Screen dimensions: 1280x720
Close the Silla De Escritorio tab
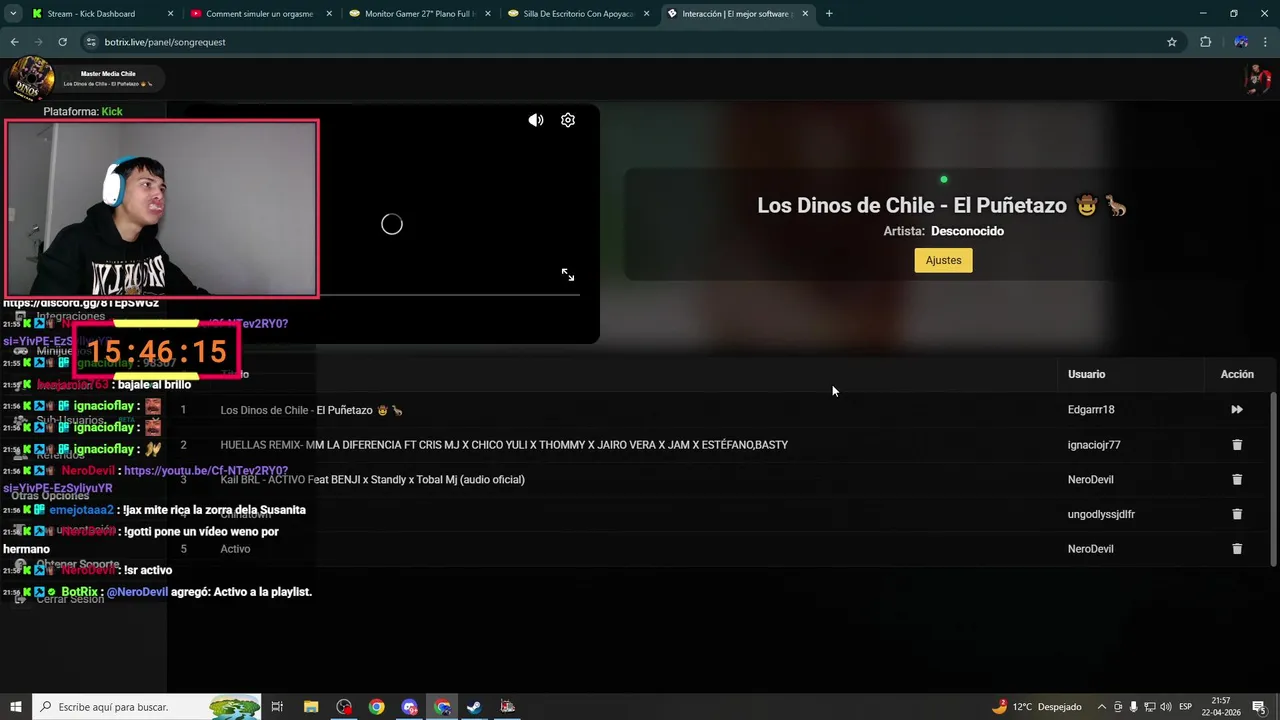647,14
